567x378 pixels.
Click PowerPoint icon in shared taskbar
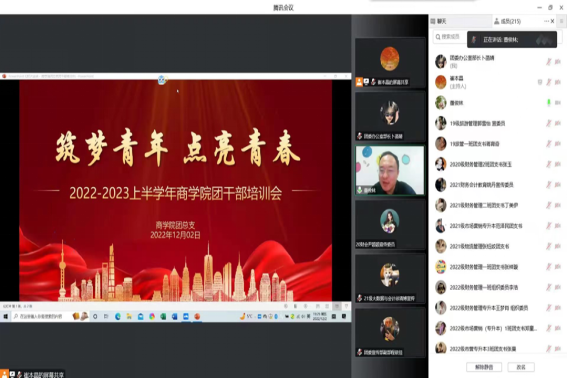(197, 317)
